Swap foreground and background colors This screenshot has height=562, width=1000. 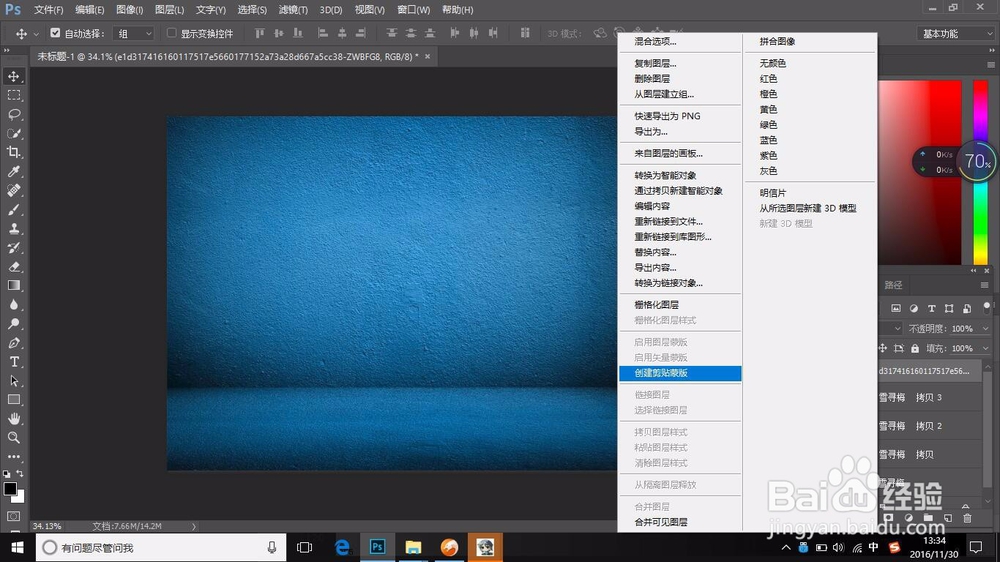pos(20,473)
